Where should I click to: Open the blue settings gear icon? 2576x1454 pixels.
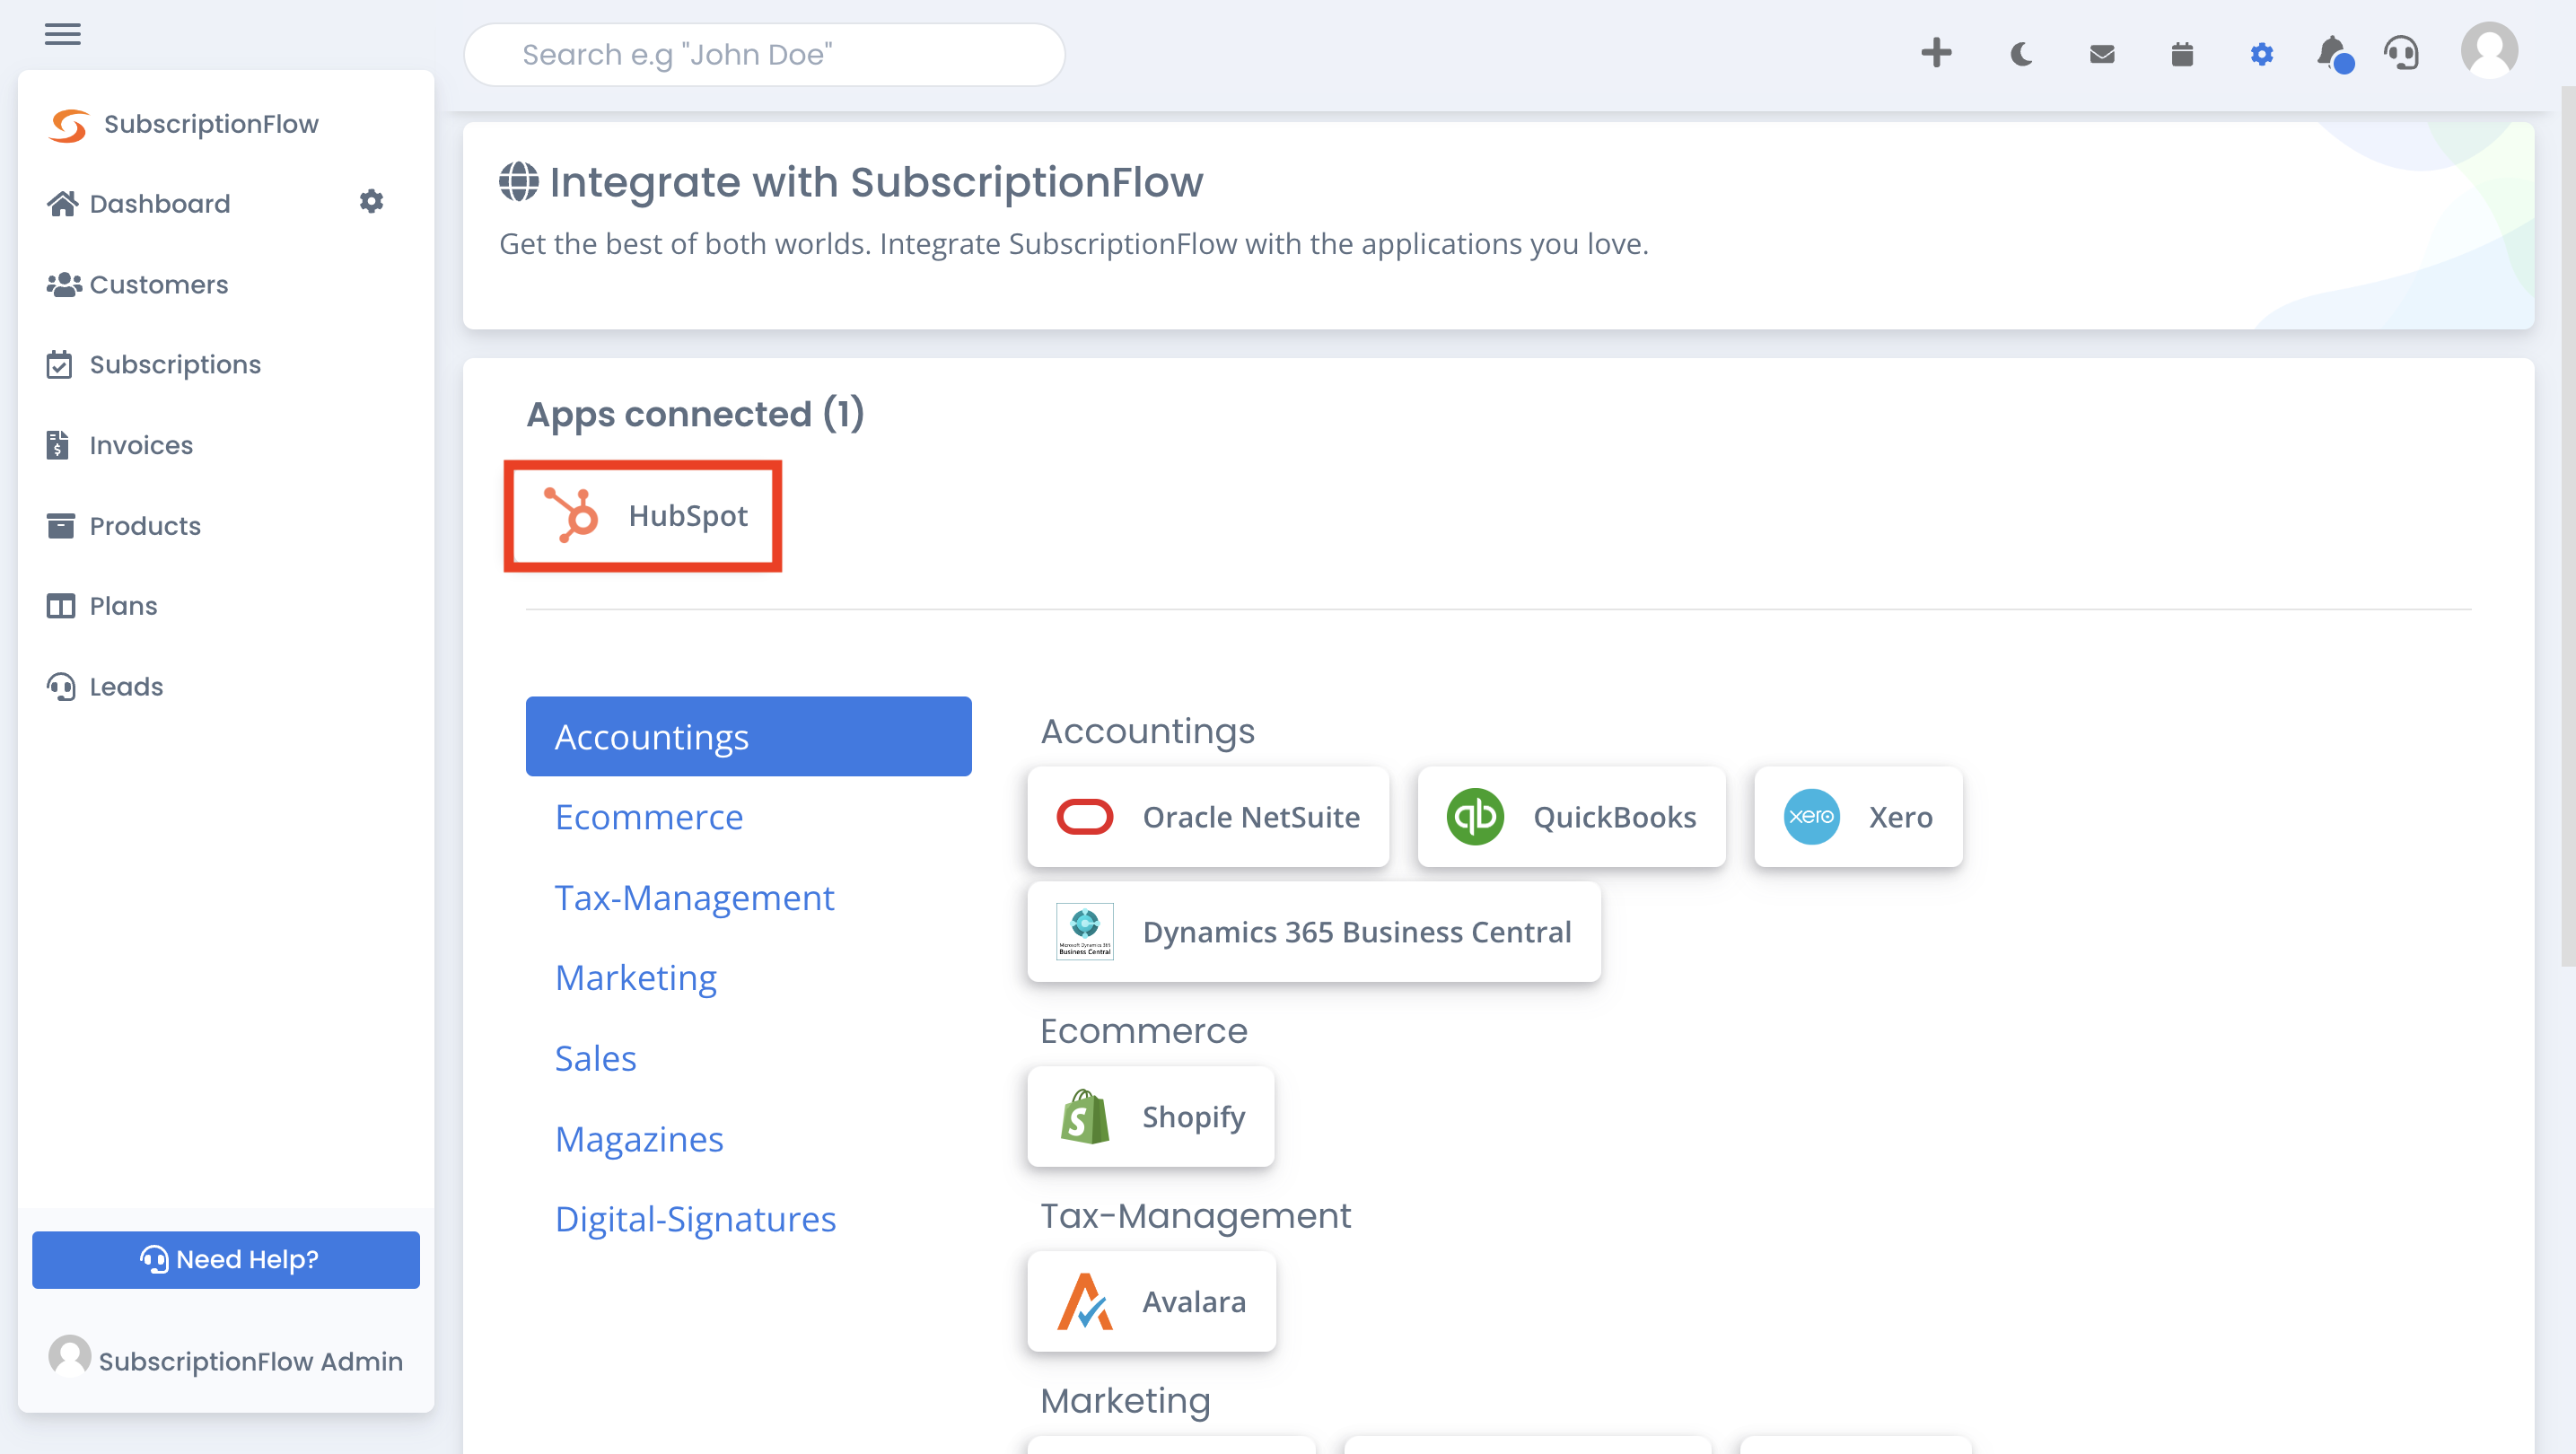point(2262,54)
